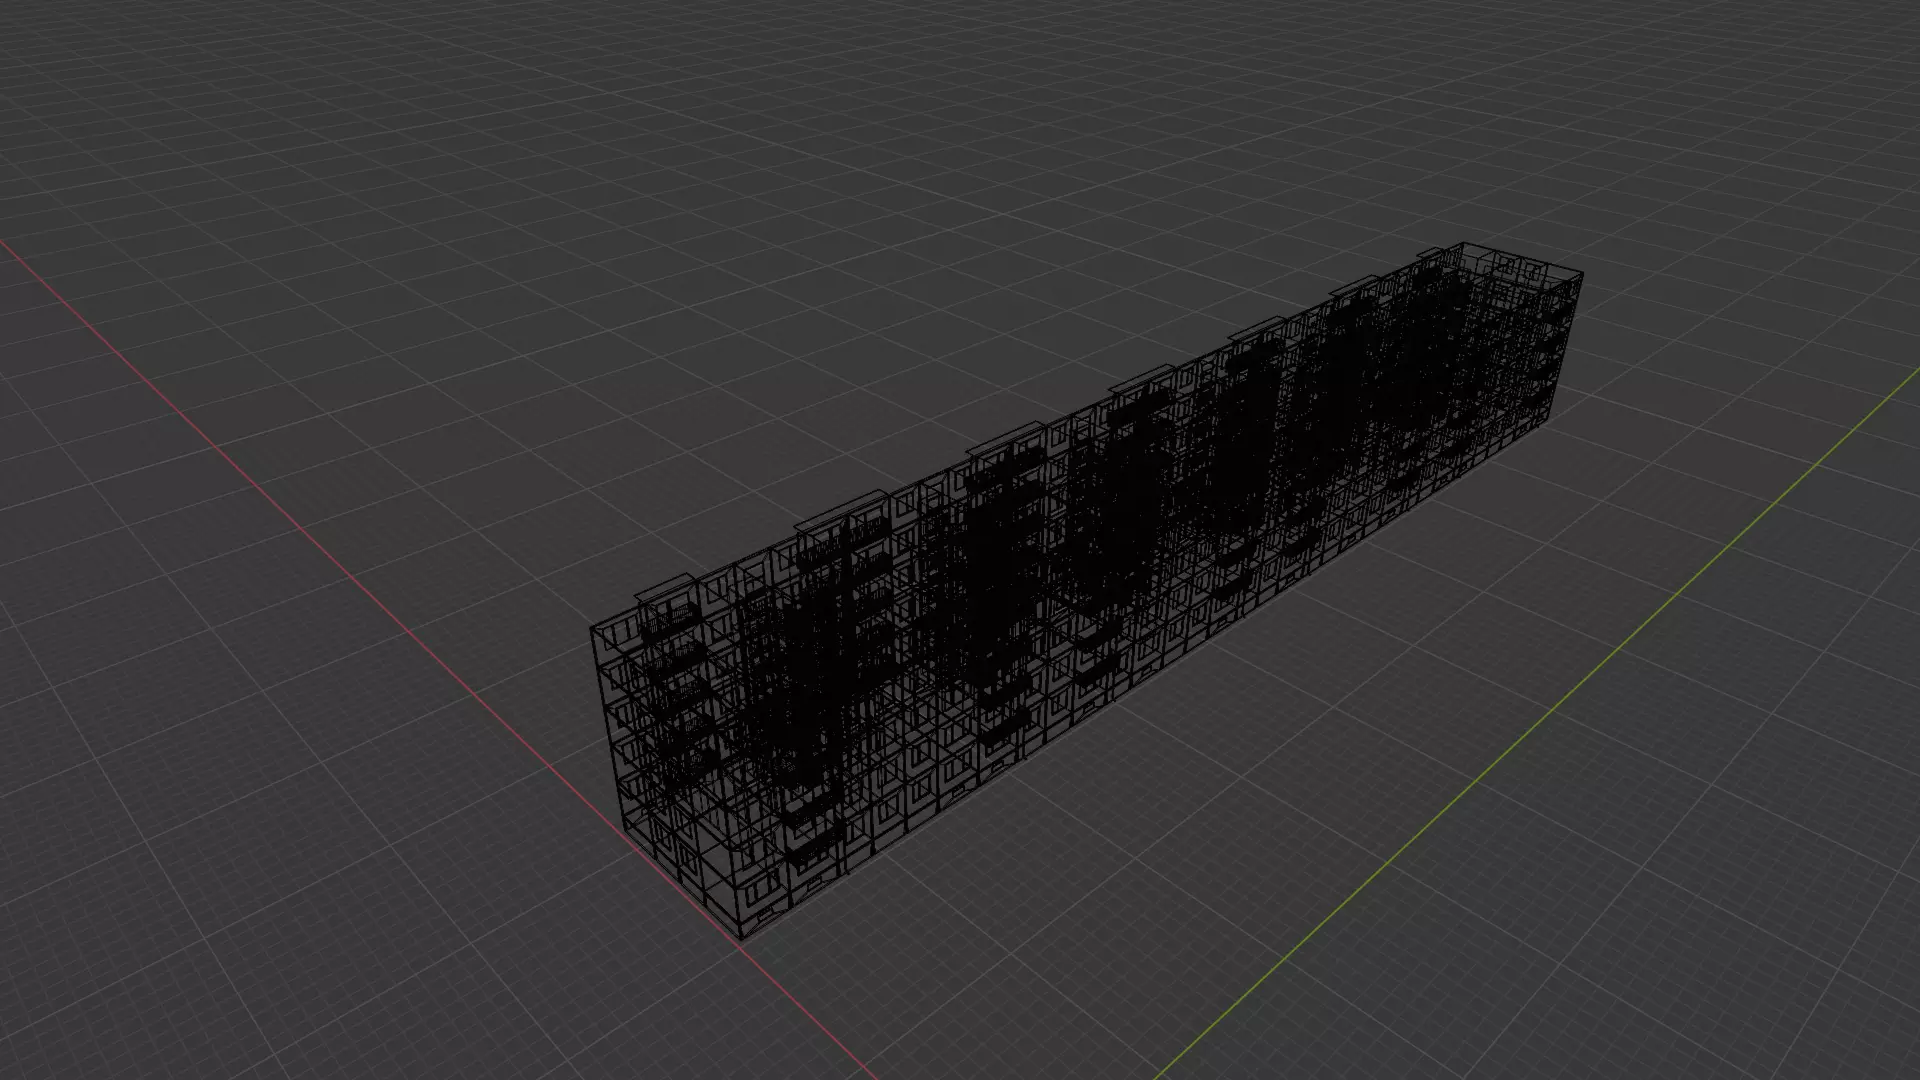Select the wireframe building model in viewport
Screen dimensions: 1920x1080
pyautogui.click(x=1085, y=590)
